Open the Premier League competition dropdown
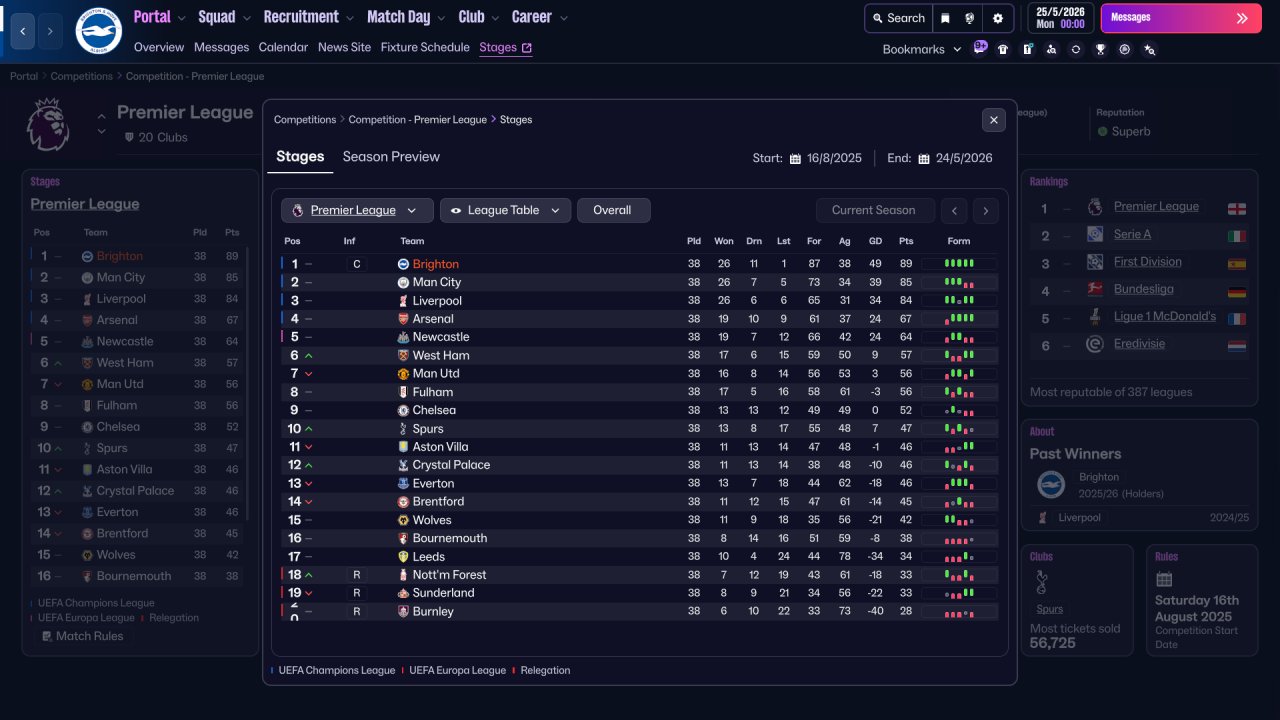Viewport: 1280px width, 720px height. point(357,210)
